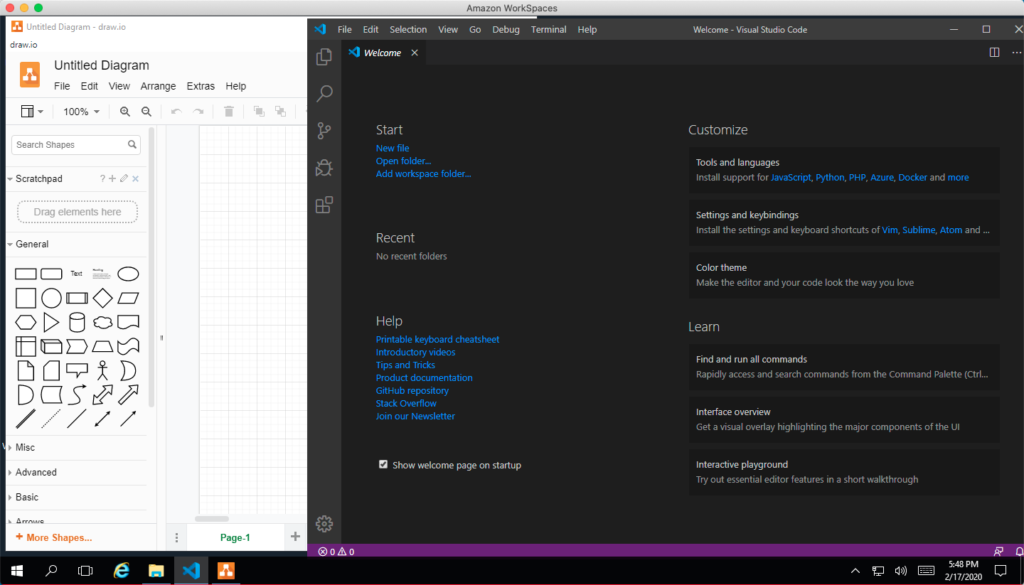This screenshot has width=1024, height=585.
Task: Select the Page-1 tab
Action: coord(235,537)
